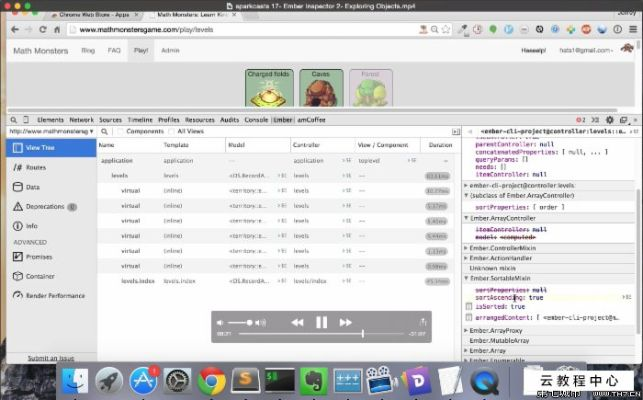Image resolution: width=643 pixels, height=400 pixels.
Task: Expand Ember.Array section
Action: [549, 351]
